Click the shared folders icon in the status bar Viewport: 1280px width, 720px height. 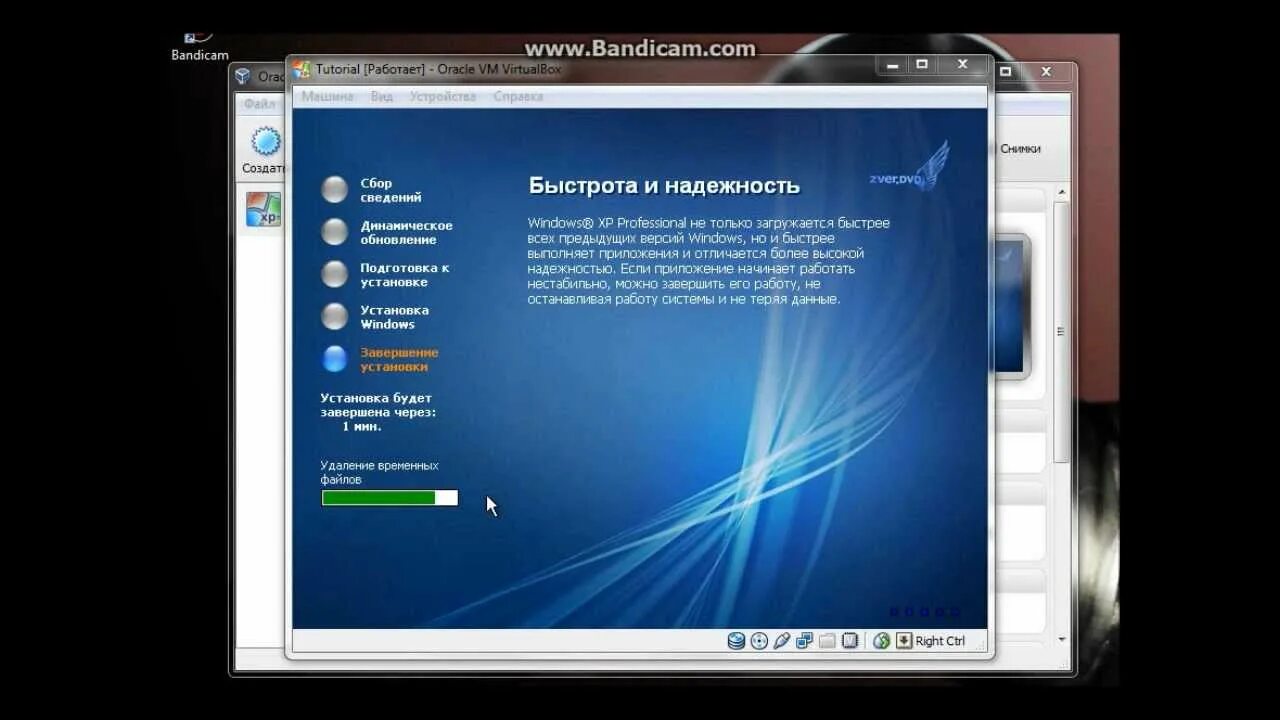(827, 641)
